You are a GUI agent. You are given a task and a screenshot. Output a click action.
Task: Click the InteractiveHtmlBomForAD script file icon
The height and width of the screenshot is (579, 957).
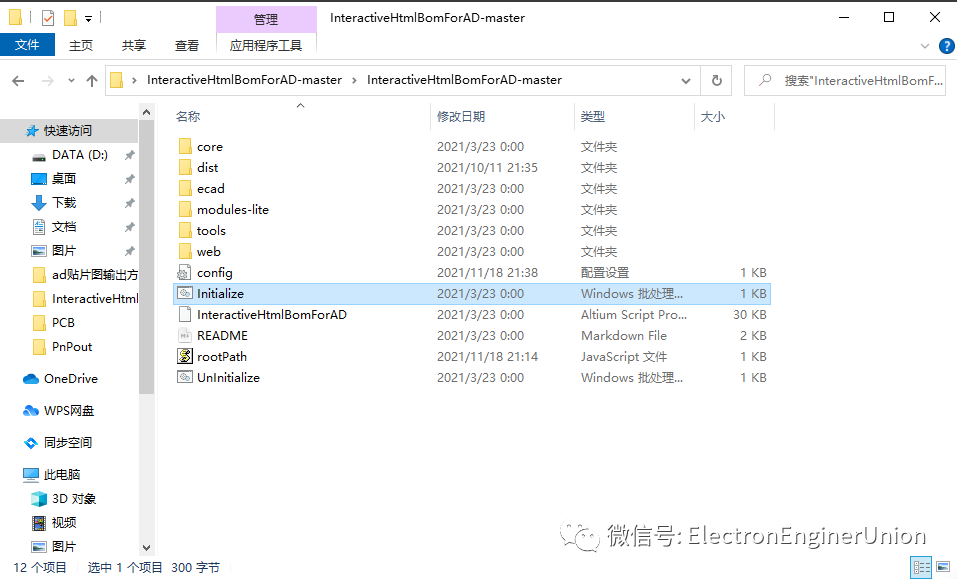click(184, 314)
